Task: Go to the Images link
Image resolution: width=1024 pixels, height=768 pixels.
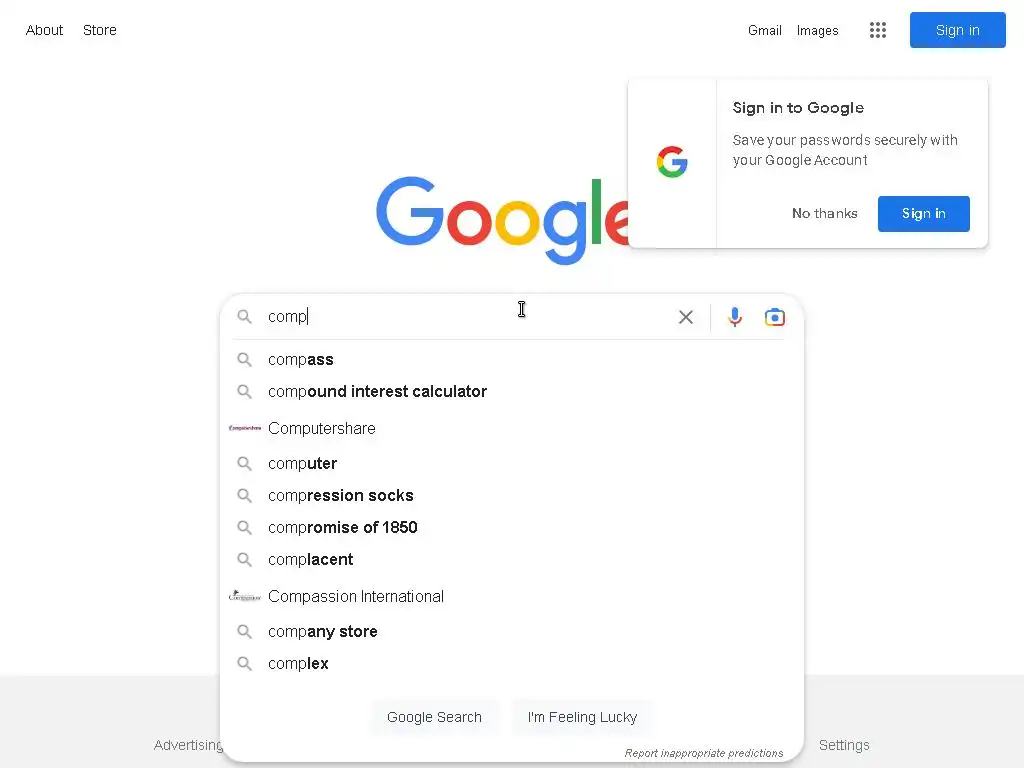Action: point(817,30)
